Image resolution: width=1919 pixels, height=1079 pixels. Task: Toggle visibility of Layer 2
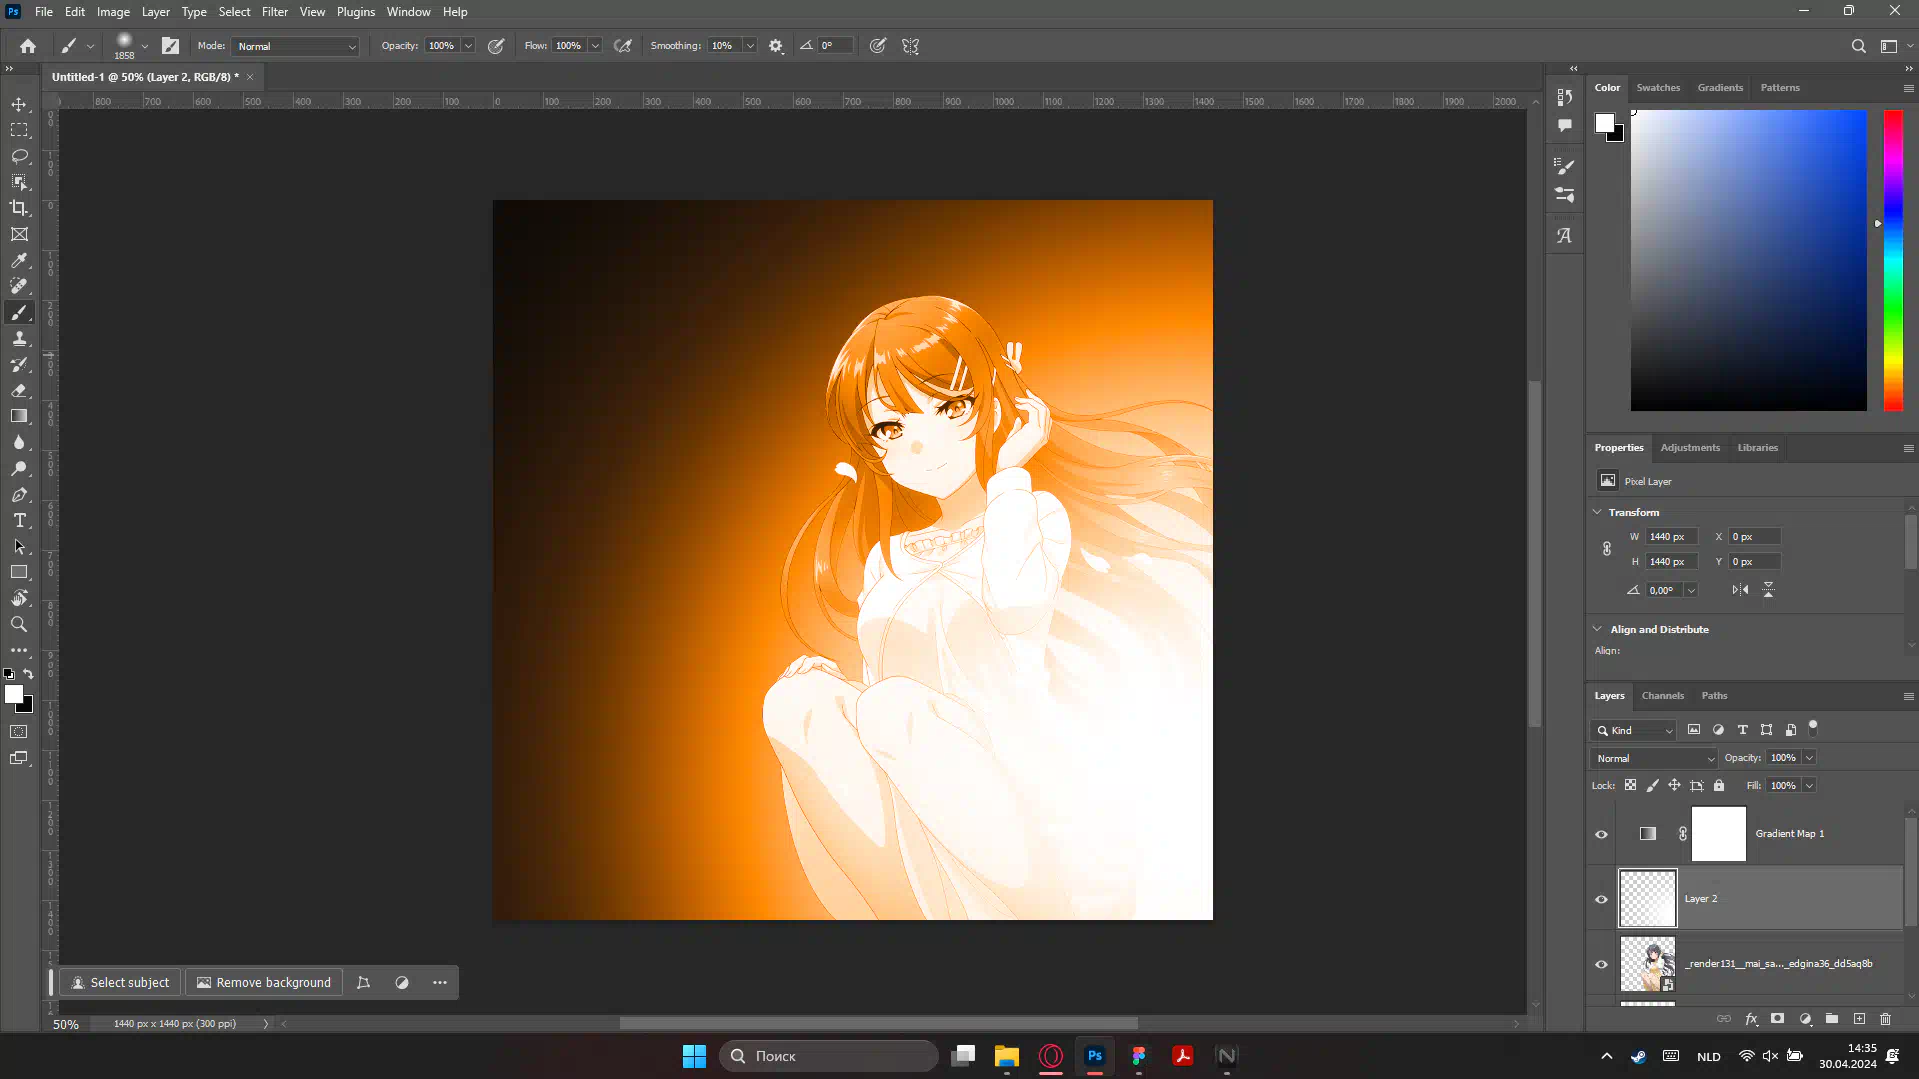[x=1601, y=899]
